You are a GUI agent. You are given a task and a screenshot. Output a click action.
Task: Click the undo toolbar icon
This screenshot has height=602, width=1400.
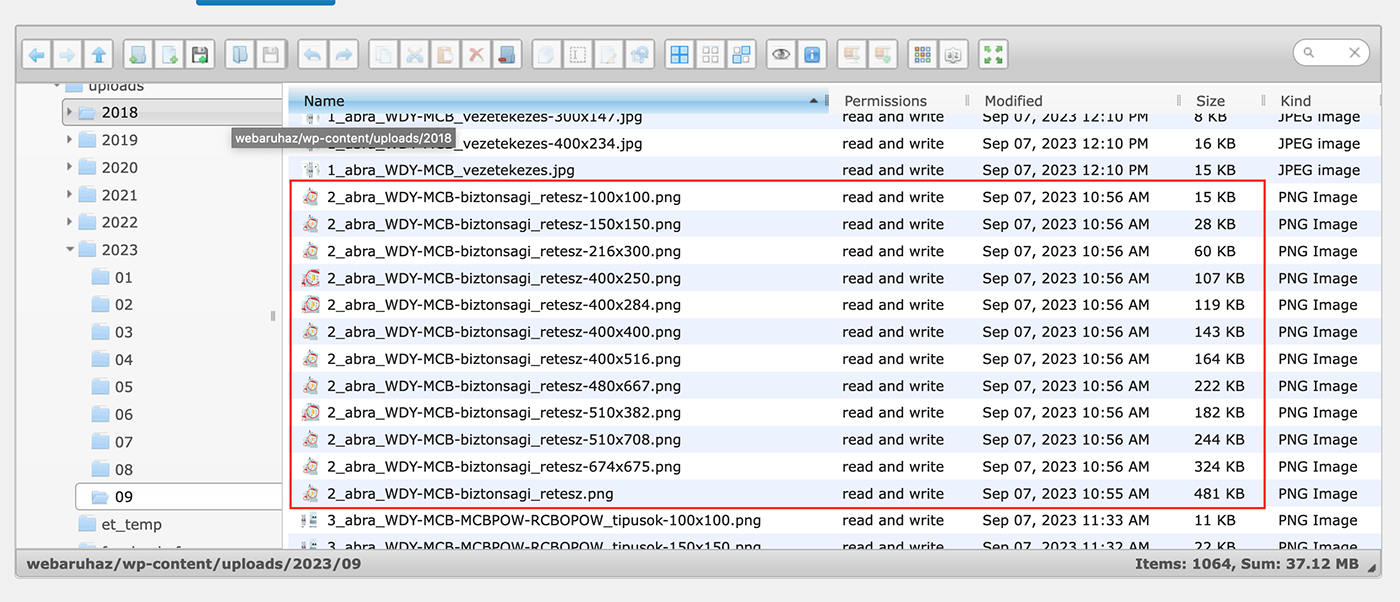[x=312, y=55]
